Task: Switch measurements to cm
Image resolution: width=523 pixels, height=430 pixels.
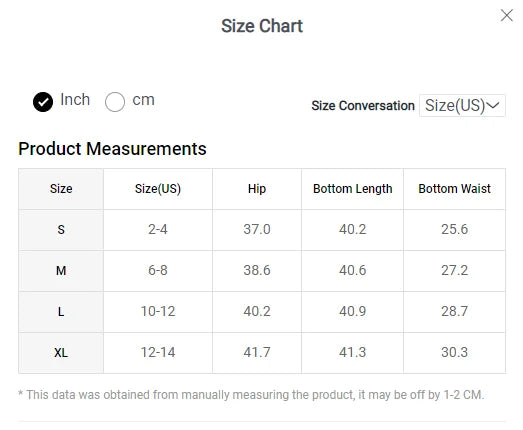Action: pyautogui.click(x=115, y=101)
